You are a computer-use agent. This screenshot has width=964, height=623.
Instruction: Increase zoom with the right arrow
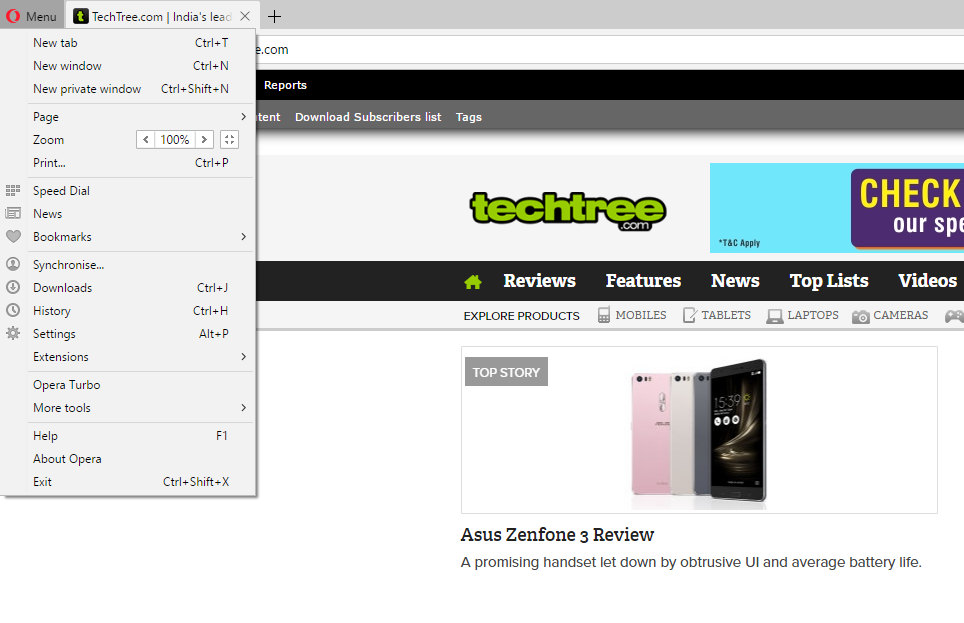pos(204,140)
